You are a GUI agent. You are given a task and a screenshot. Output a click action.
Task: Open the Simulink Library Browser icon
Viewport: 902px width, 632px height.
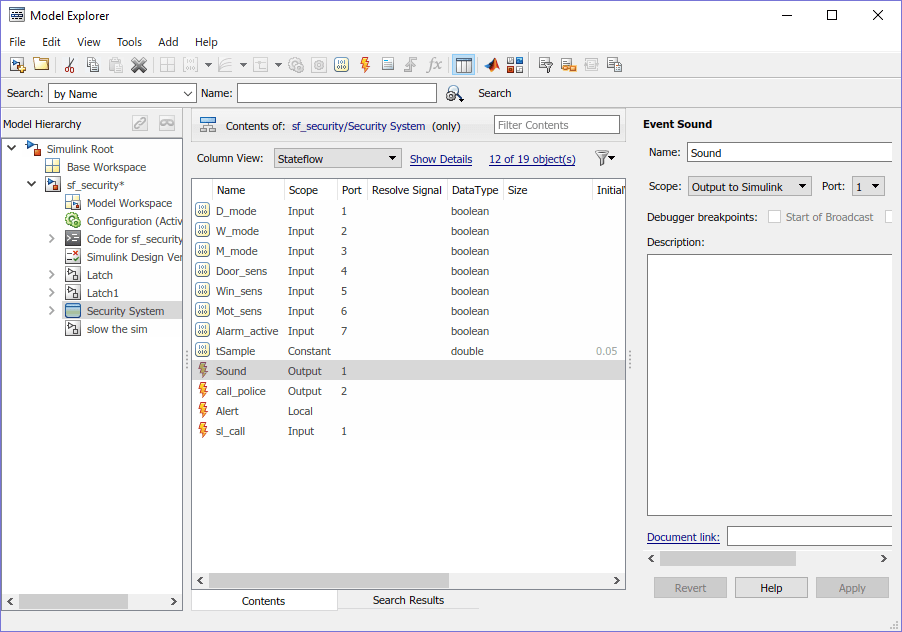(515, 65)
